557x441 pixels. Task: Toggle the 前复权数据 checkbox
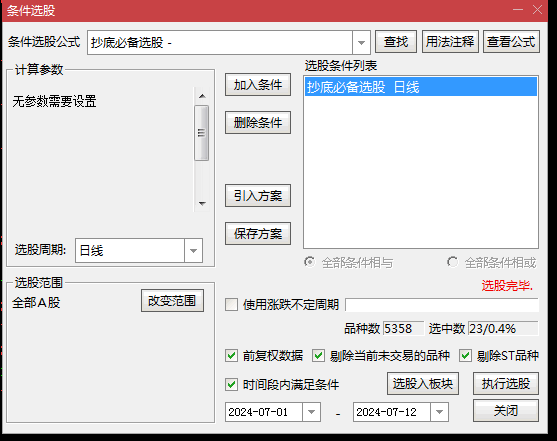(x=231, y=355)
